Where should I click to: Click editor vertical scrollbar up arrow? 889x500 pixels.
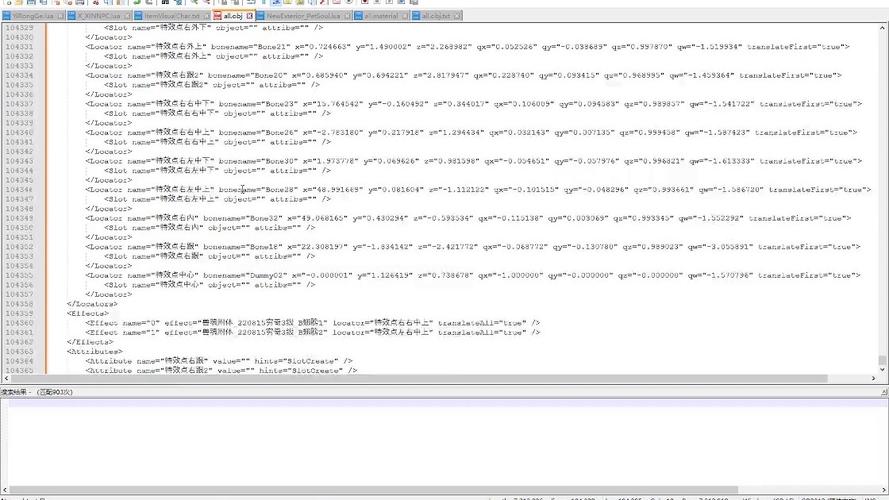click(x=883, y=30)
